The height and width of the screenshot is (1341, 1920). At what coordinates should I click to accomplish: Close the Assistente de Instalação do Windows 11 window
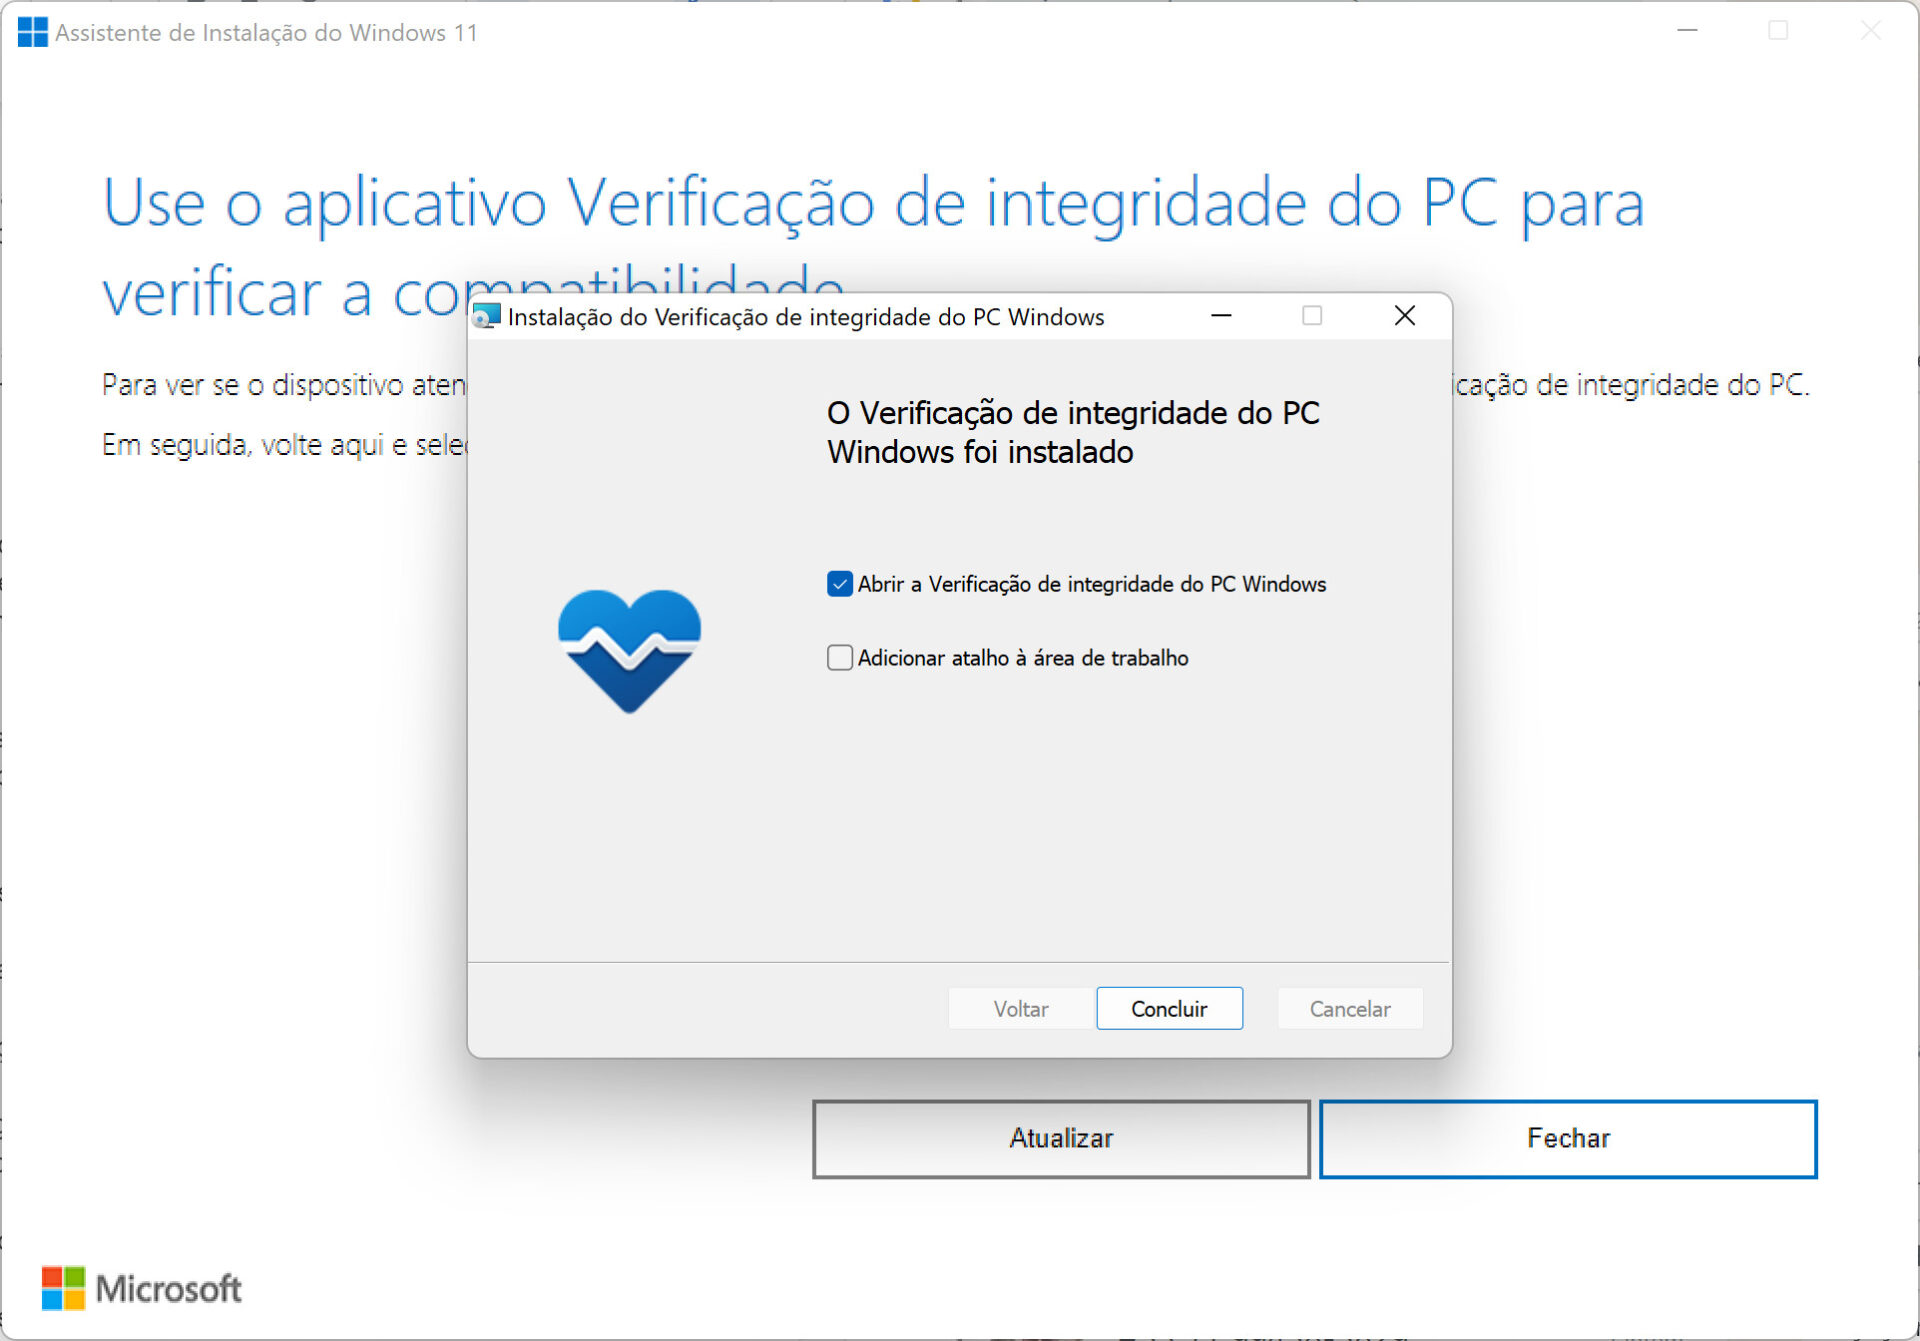pos(1870,31)
